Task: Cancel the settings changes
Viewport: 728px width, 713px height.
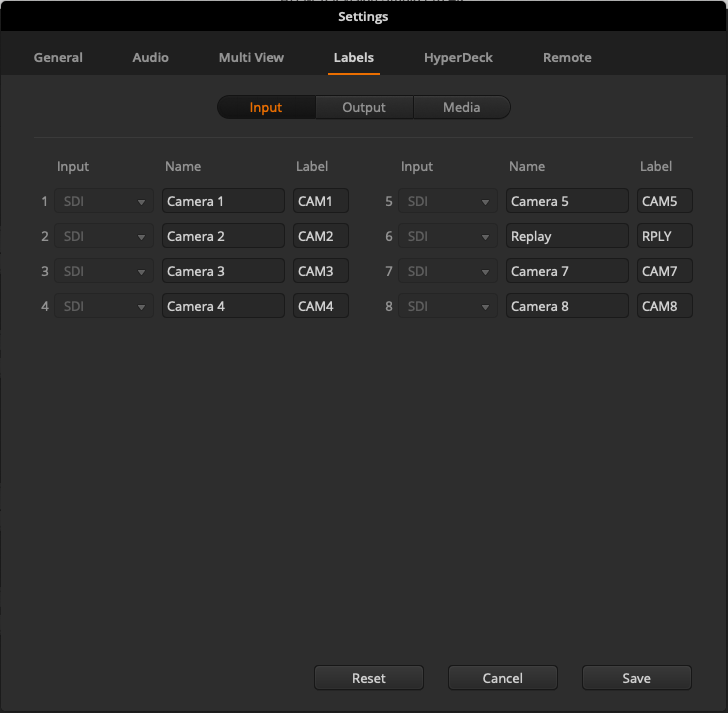Action: tap(502, 678)
